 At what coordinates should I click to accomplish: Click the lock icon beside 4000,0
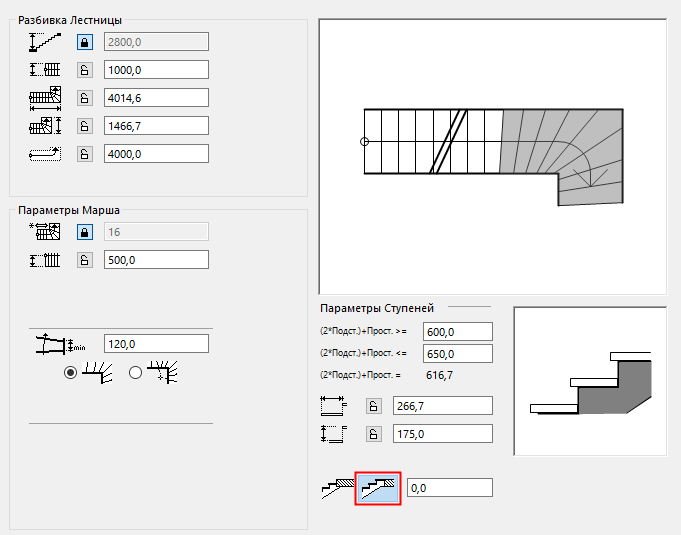coord(85,153)
